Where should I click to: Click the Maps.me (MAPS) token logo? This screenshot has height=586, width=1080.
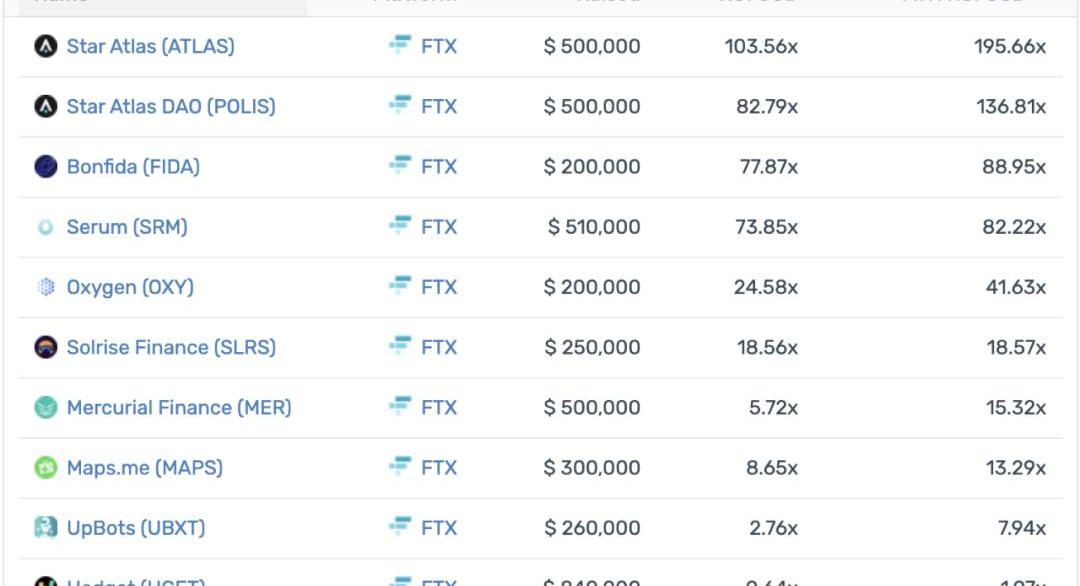coord(45,467)
